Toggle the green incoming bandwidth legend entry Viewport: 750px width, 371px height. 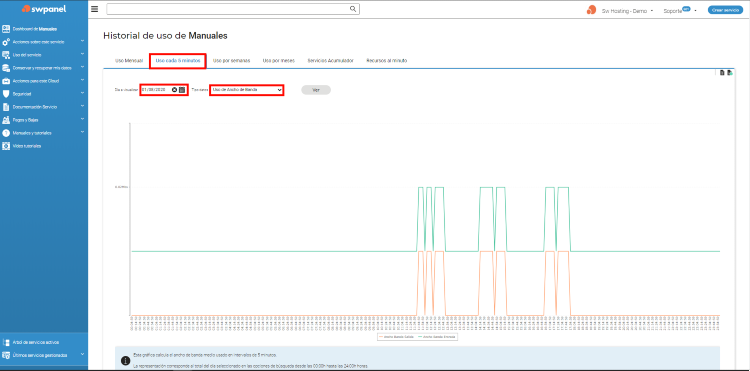(437, 337)
